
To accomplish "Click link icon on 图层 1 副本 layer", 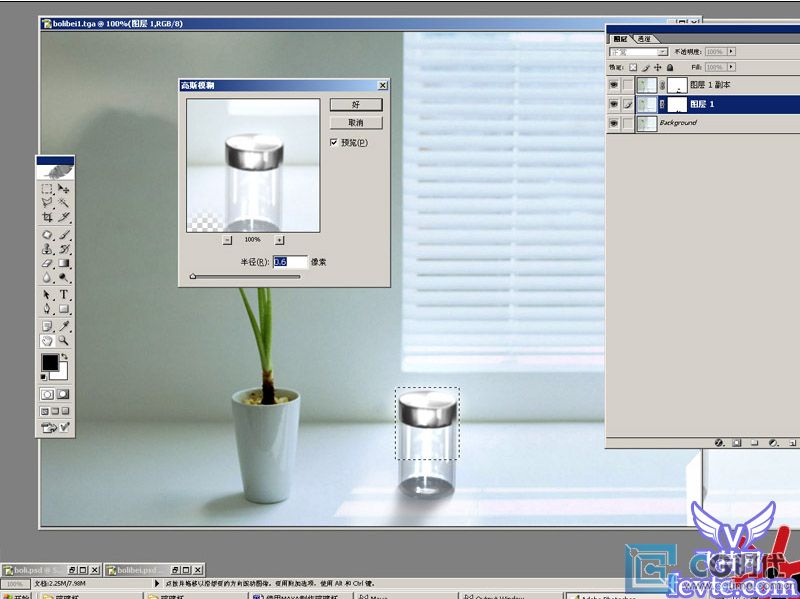I will [662, 85].
